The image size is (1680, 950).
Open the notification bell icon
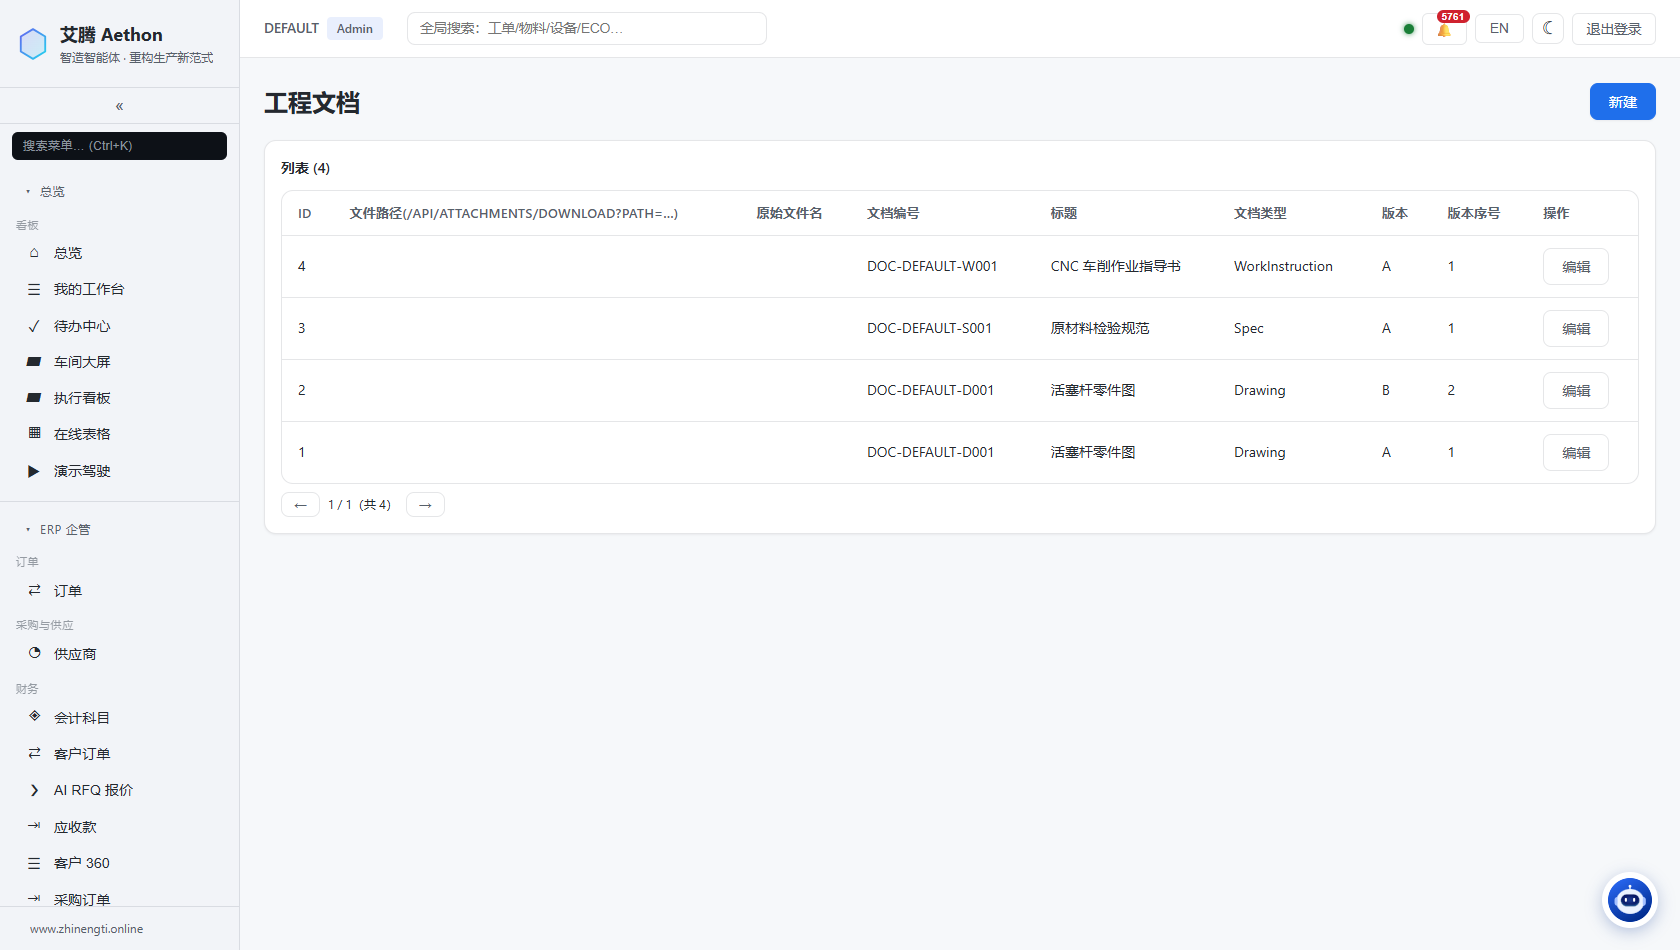tap(1444, 29)
